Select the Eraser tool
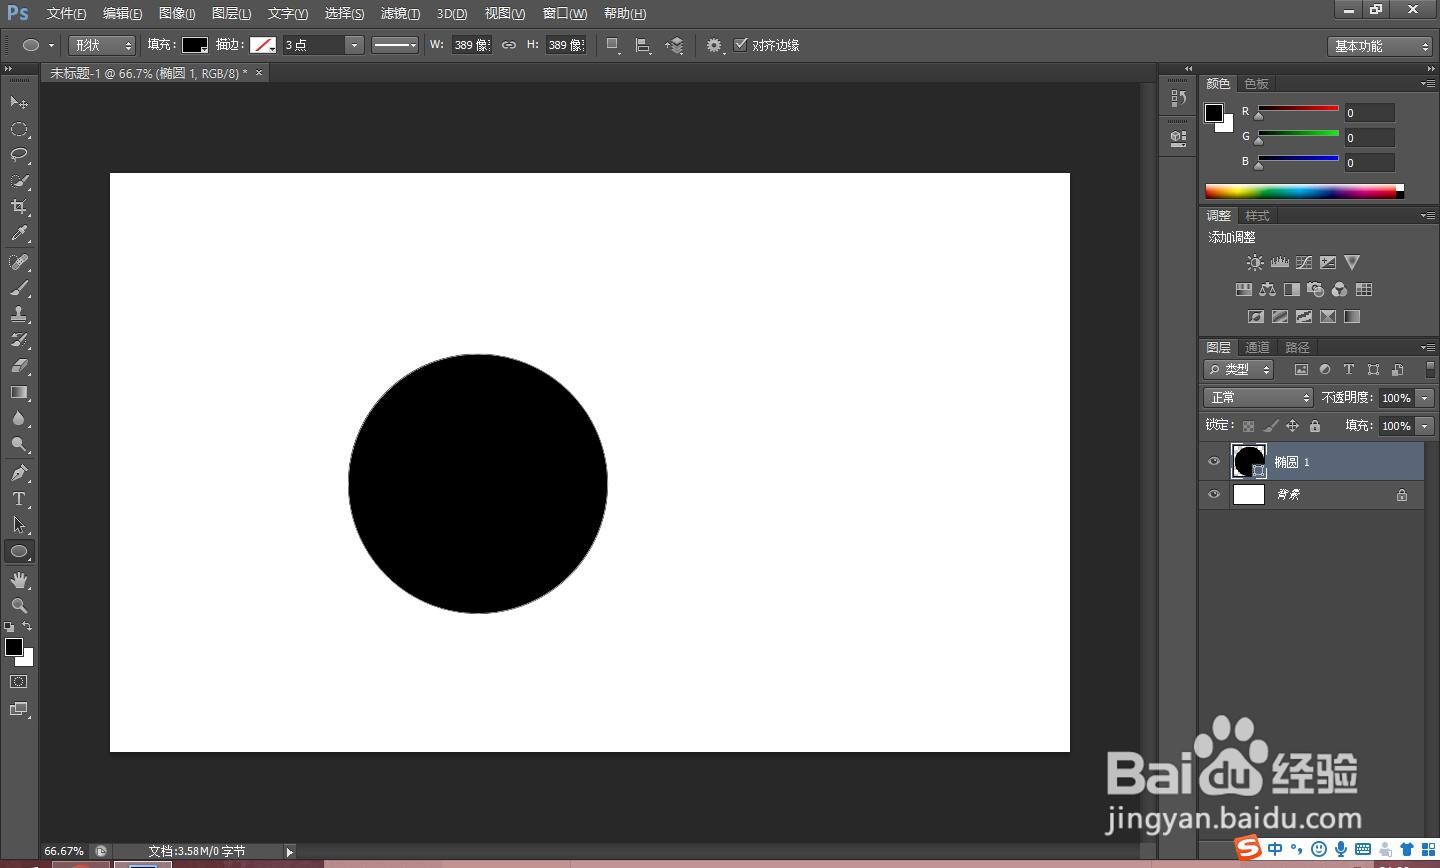 (18, 366)
